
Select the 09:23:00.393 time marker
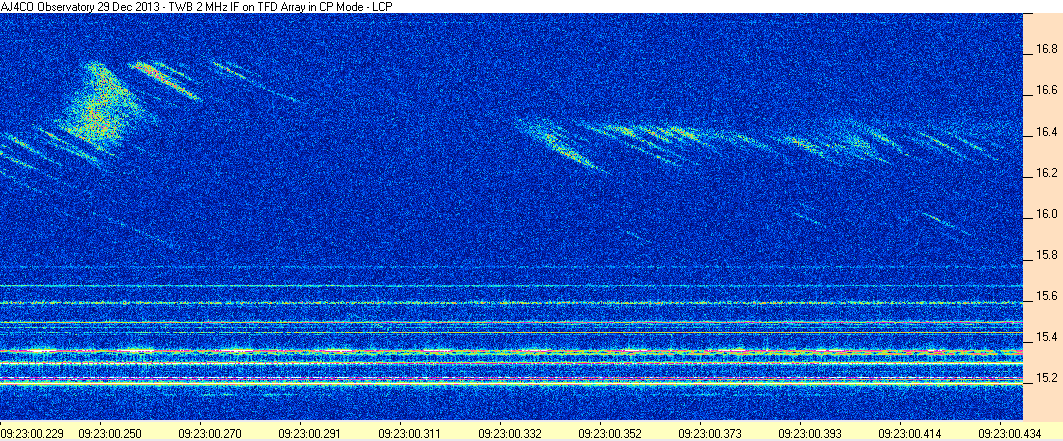807,431
